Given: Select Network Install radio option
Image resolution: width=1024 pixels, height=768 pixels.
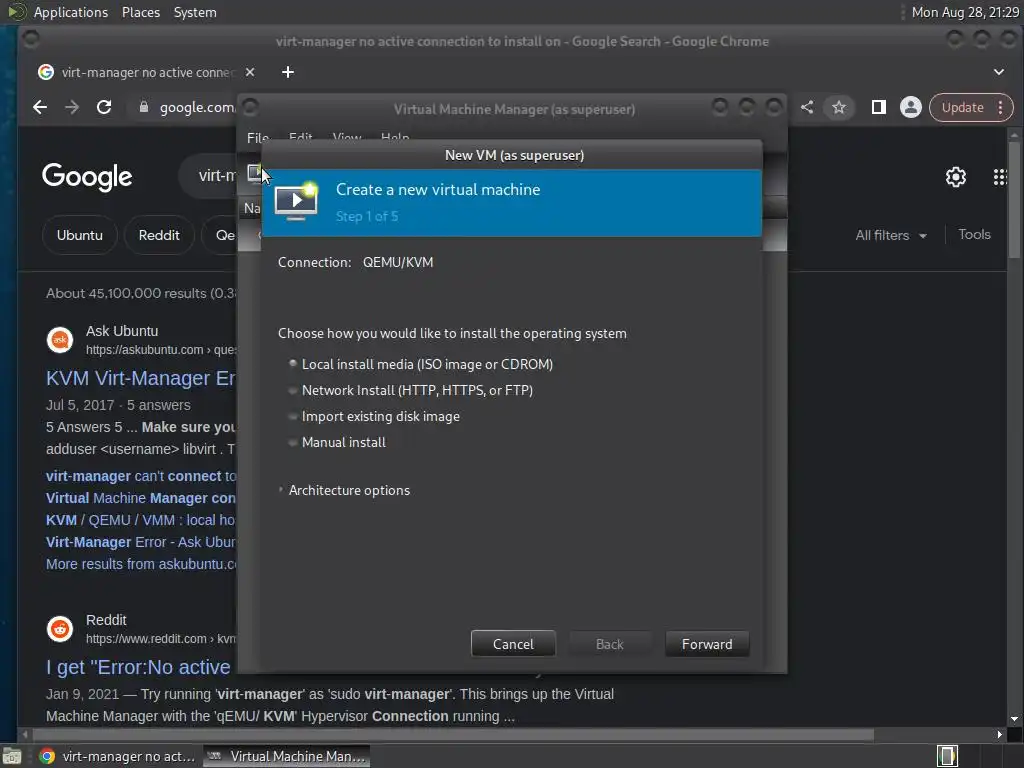Looking at the screenshot, I should pos(293,391).
